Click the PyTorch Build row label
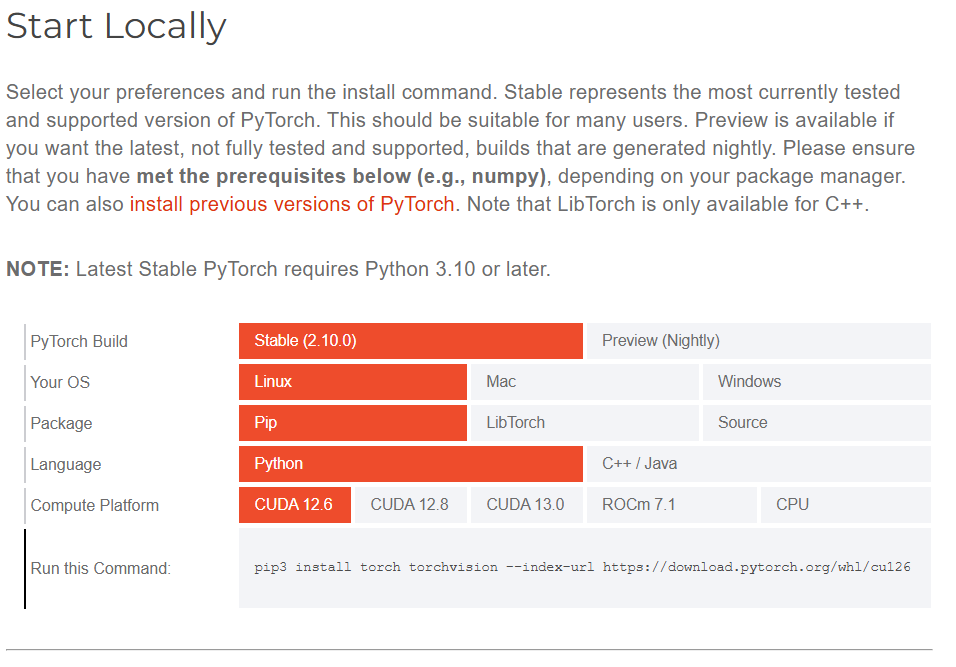 (x=79, y=341)
